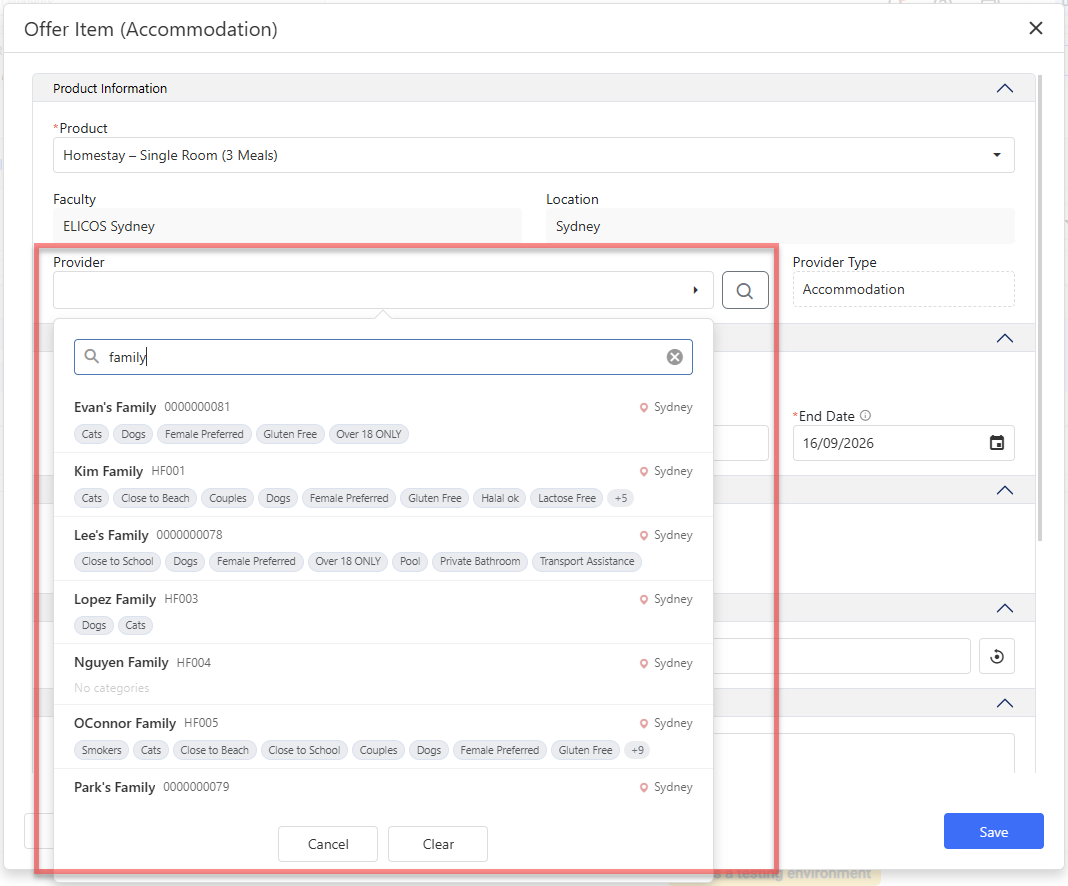This screenshot has width=1068, height=886.
Task: Click Pool tag on Lee's Family
Action: (x=410, y=561)
